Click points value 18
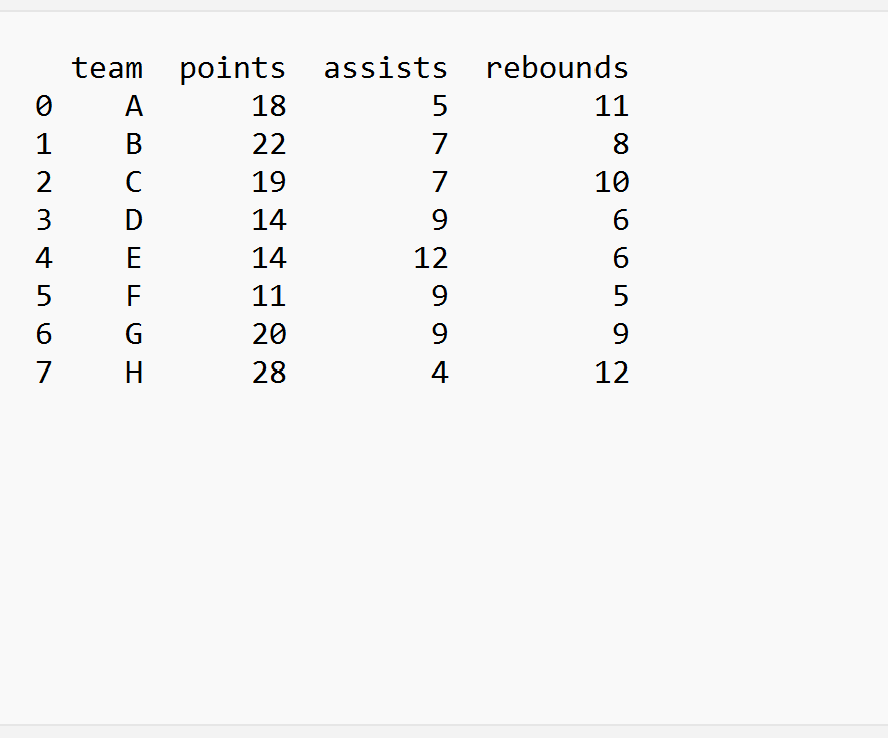Screen dimensions: 888x738 (x=269, y=106)
